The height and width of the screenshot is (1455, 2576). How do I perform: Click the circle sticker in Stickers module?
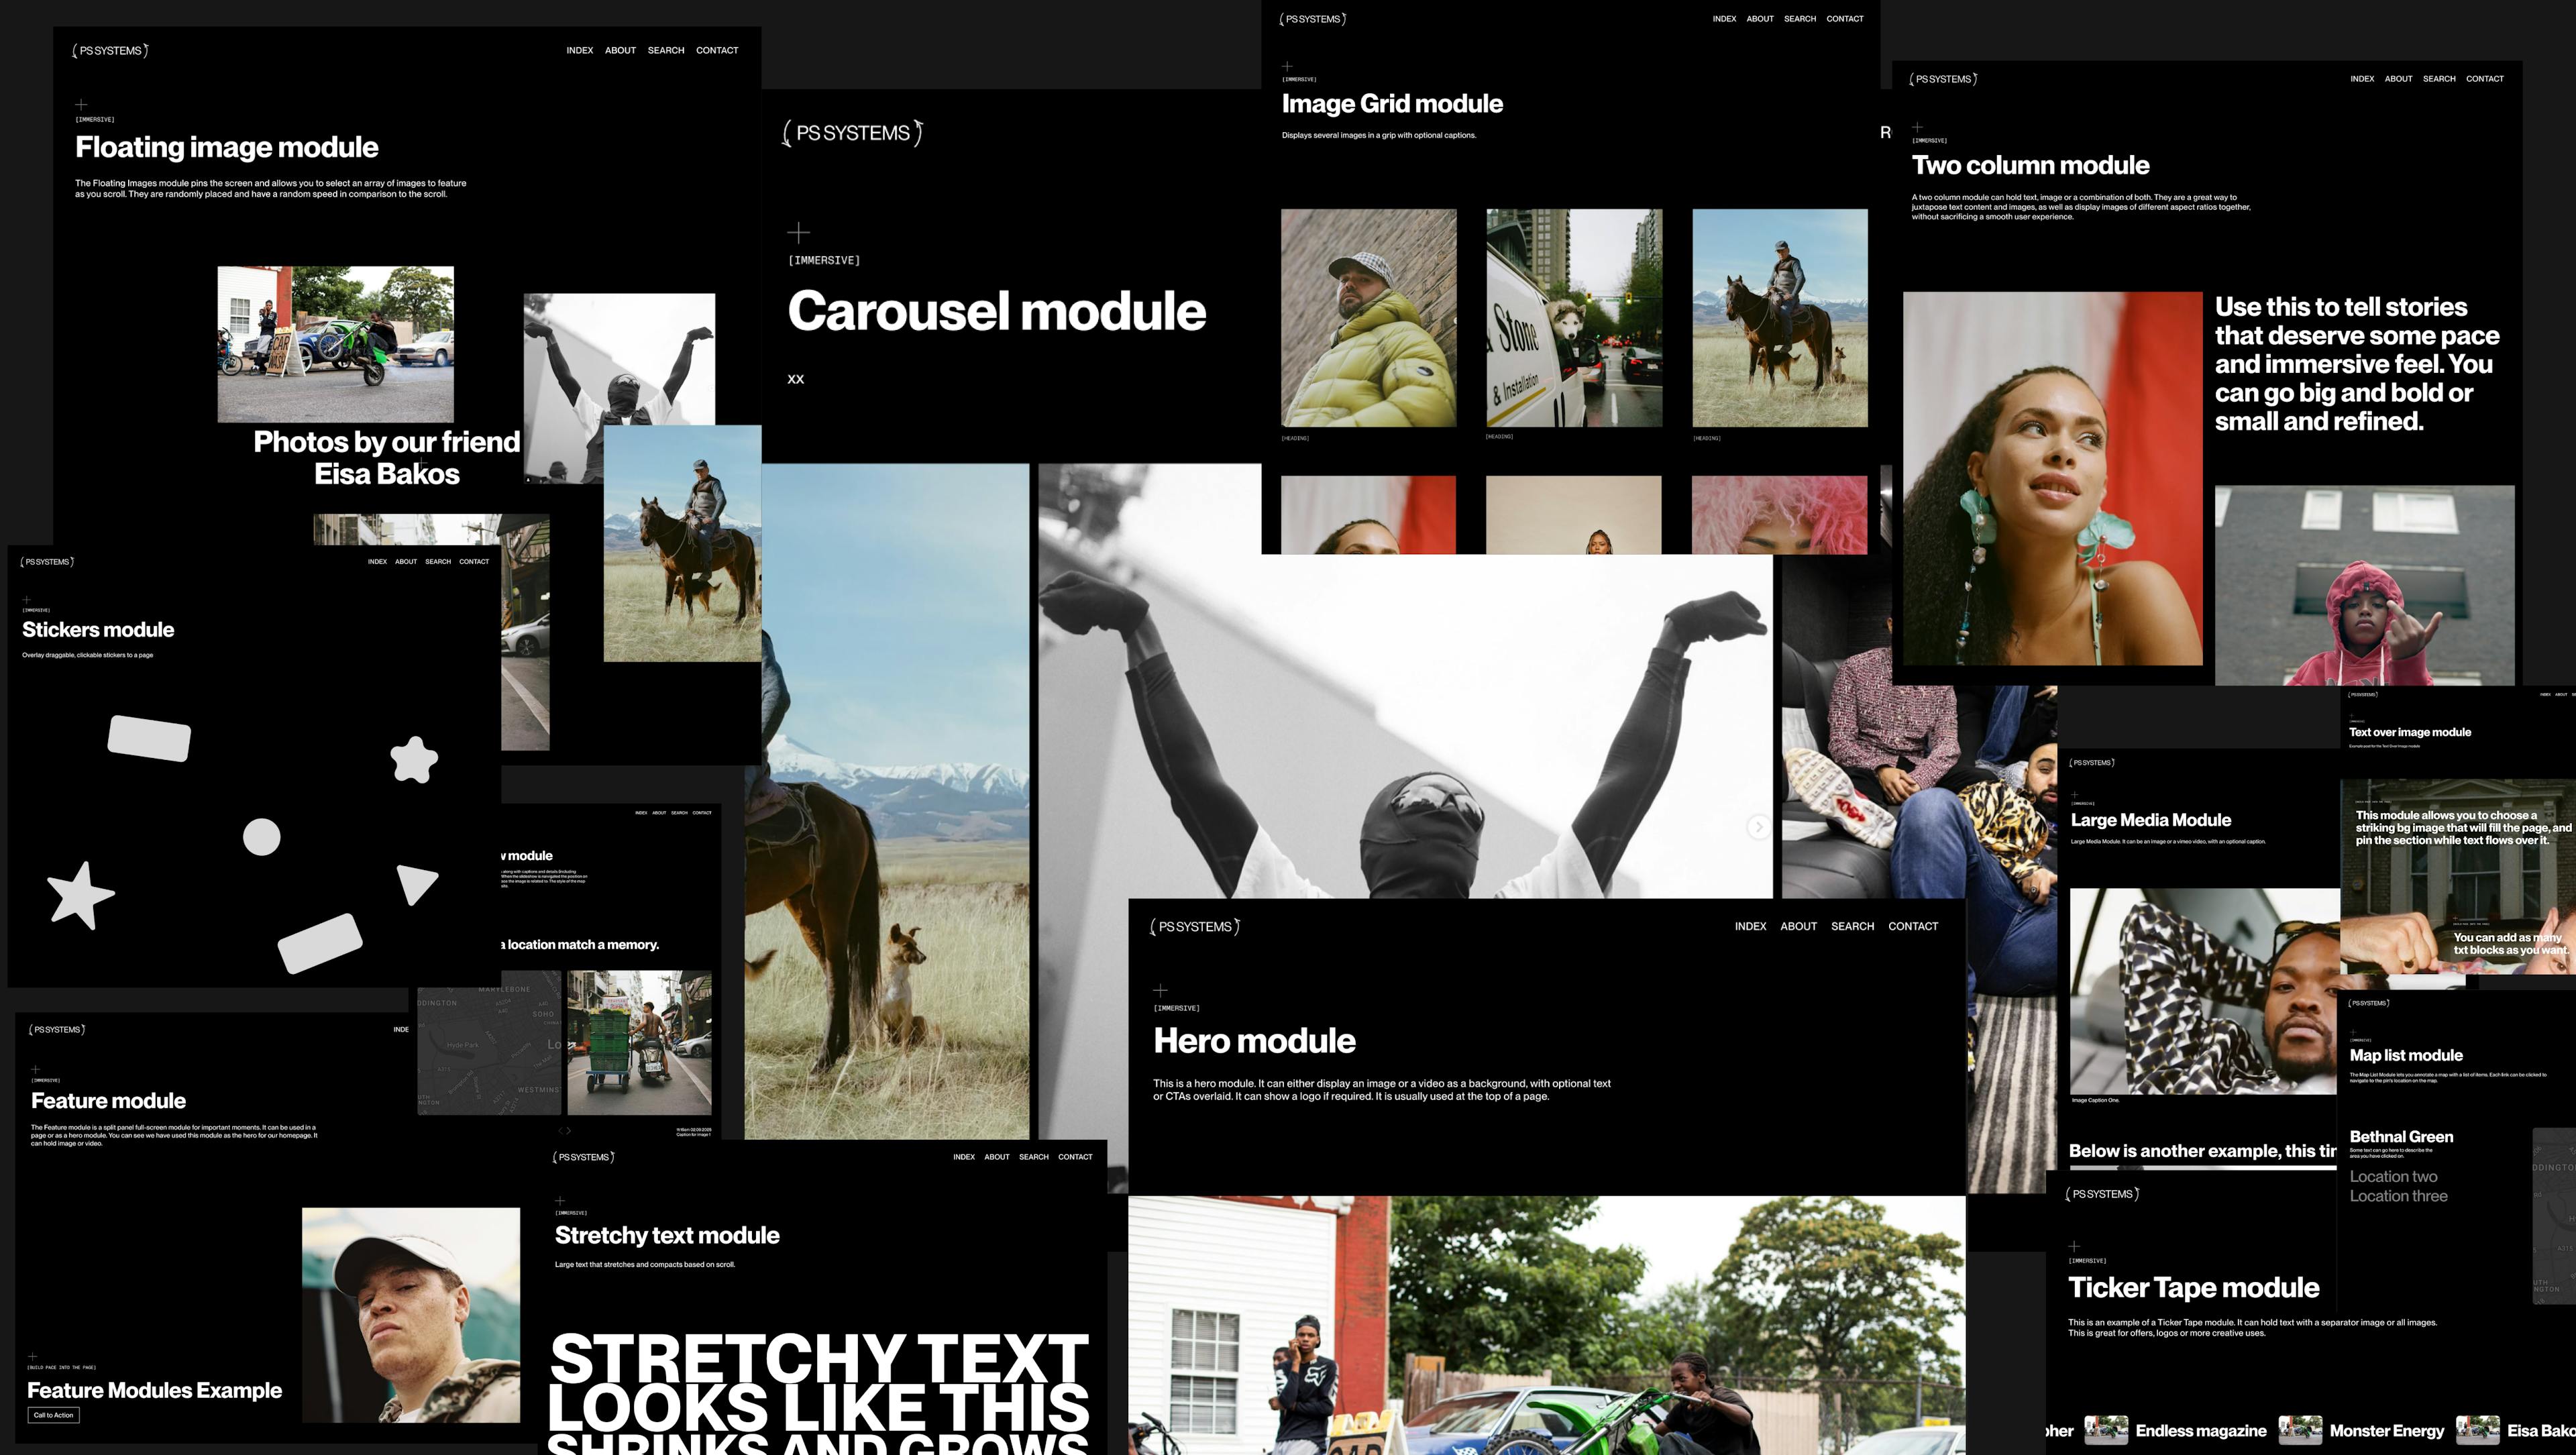[262, 837]
